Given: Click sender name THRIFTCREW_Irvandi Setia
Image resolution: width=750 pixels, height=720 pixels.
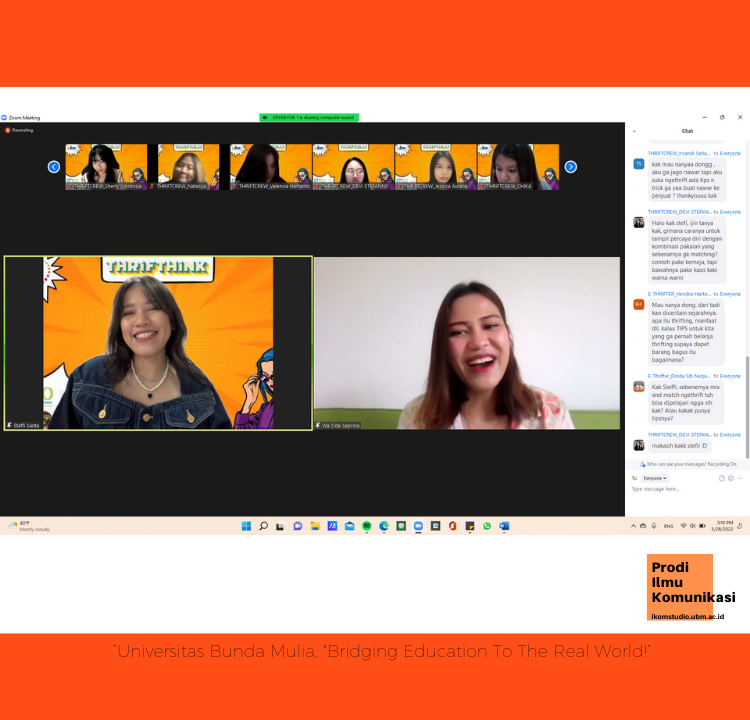Looking at the screenshot, I should (679, 153).
